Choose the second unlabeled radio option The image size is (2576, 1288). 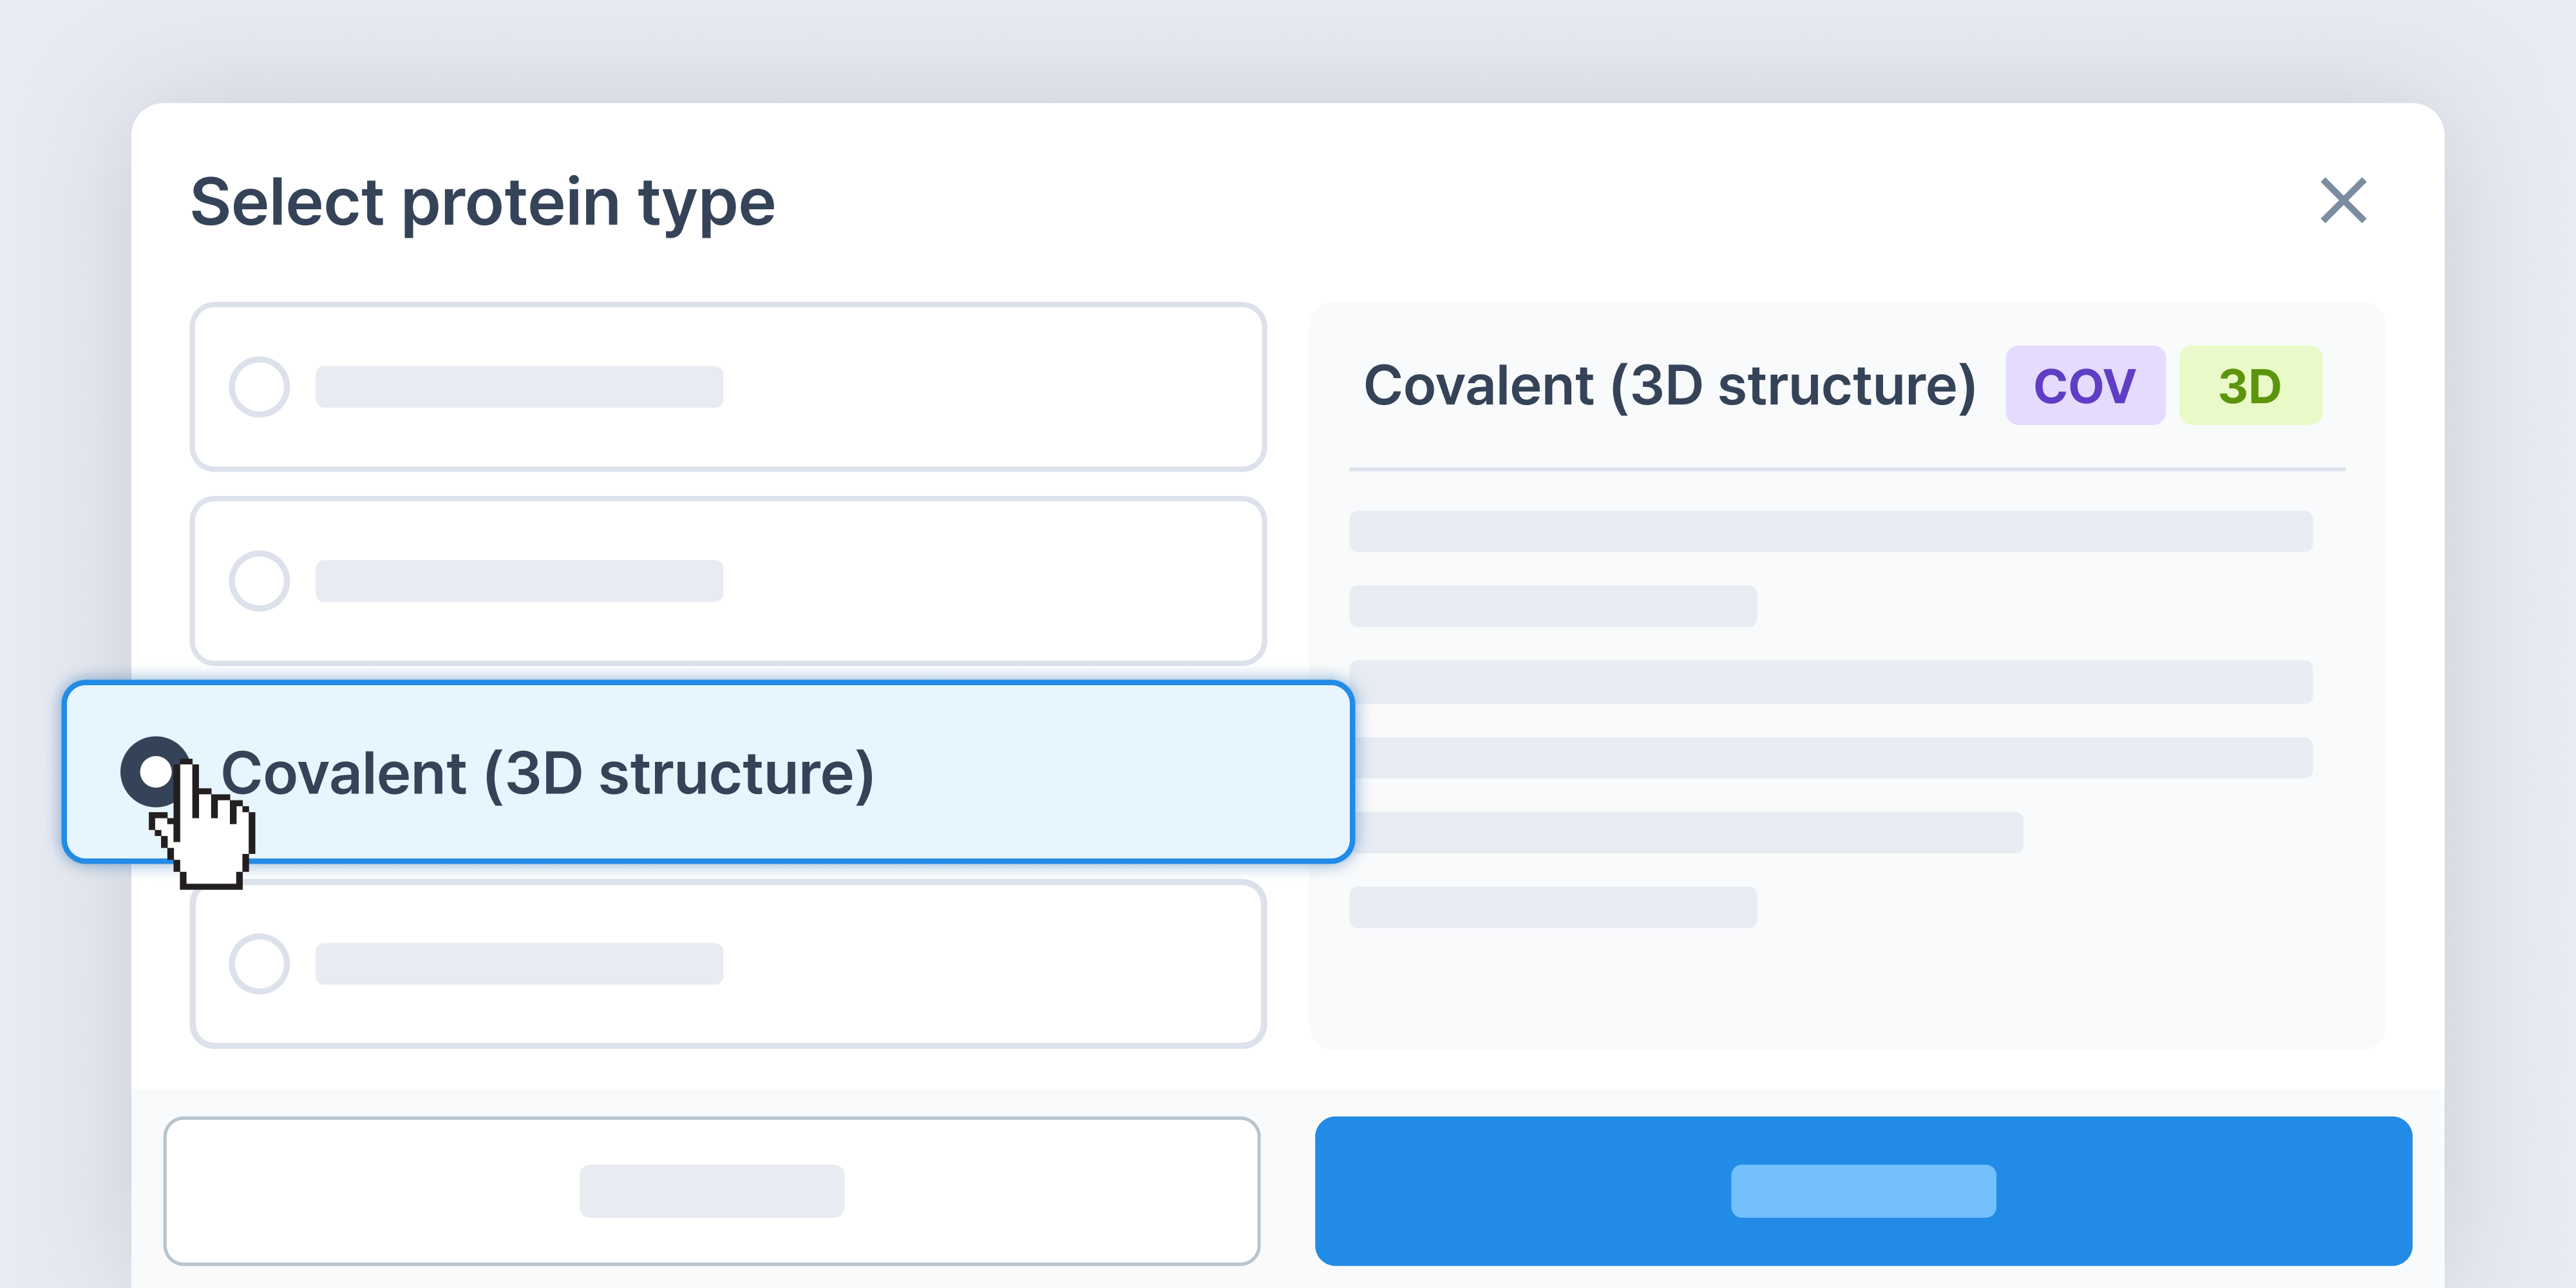[x=259, y=581]
